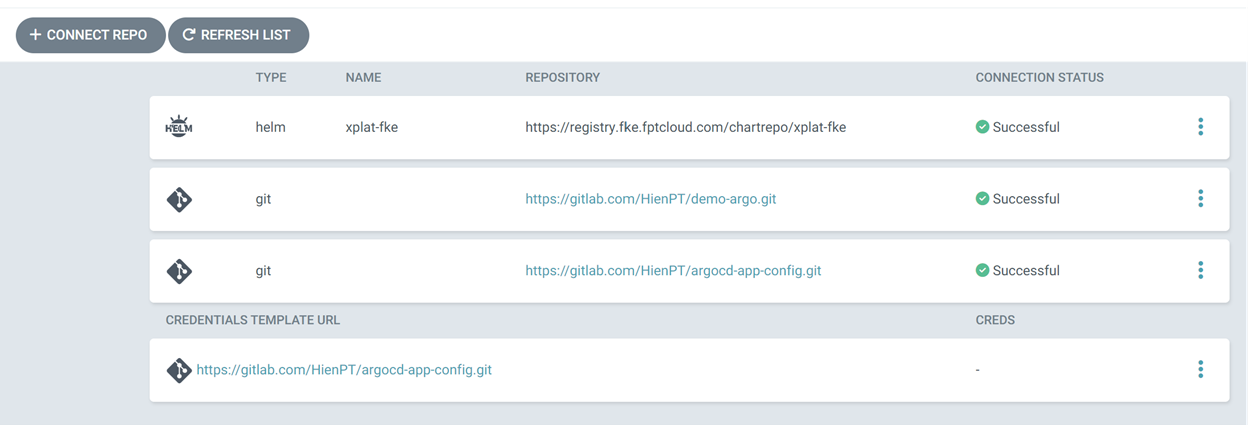Open the credentials template argocd-app-config.git URL
Screen dimensions: 1248x425
click(x=344, y=370)
